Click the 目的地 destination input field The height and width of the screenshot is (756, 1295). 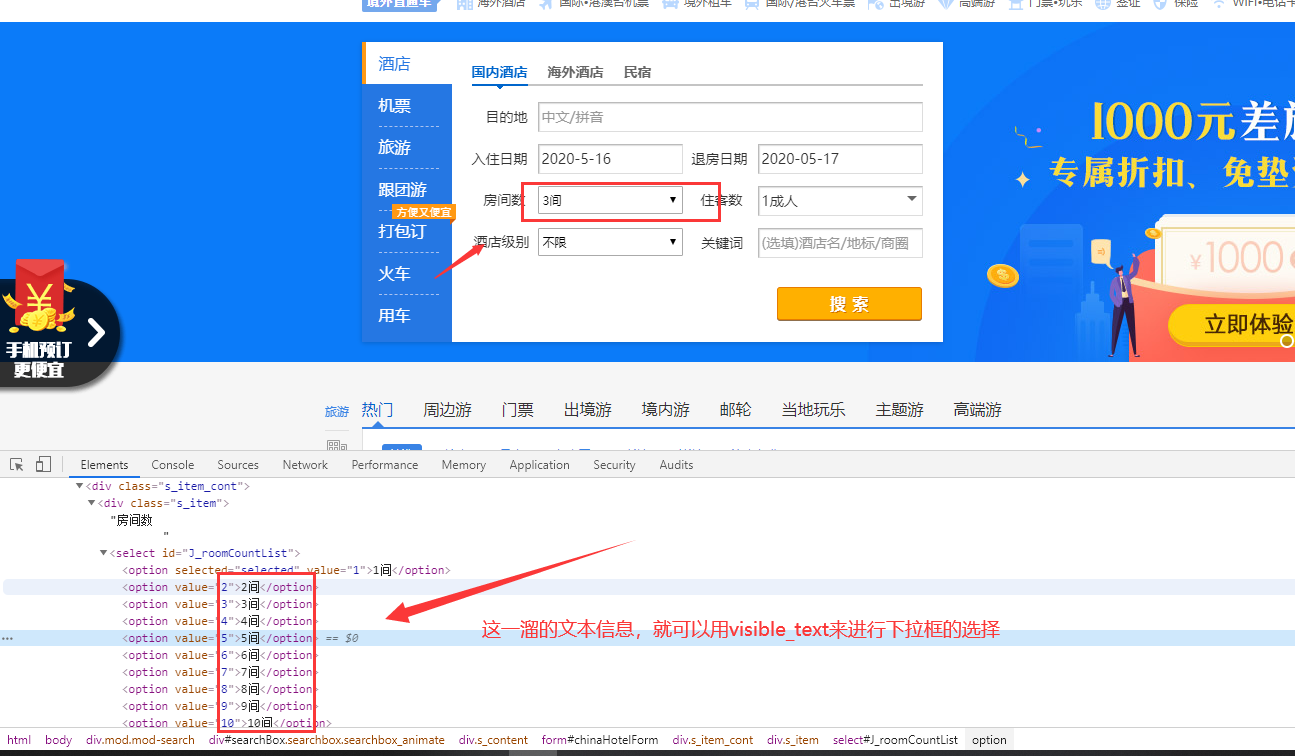pyautogui.click(x=730, y=117)
